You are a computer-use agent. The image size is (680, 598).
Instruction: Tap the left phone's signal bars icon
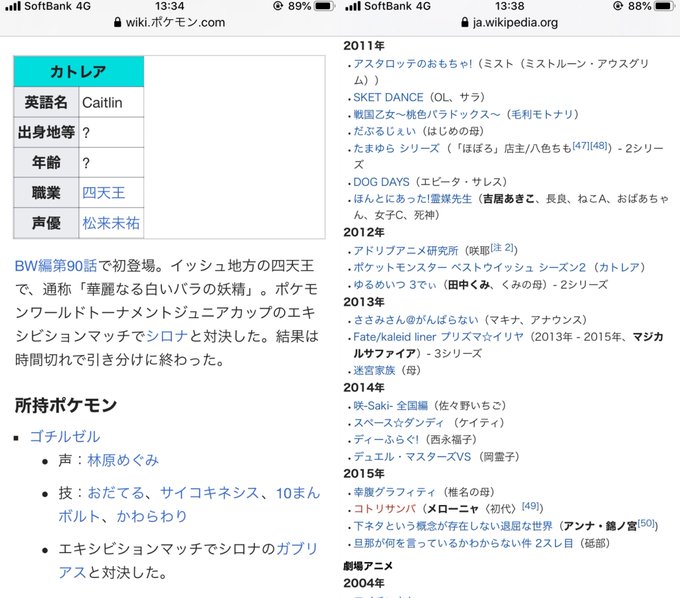click(x=13, y=6)
